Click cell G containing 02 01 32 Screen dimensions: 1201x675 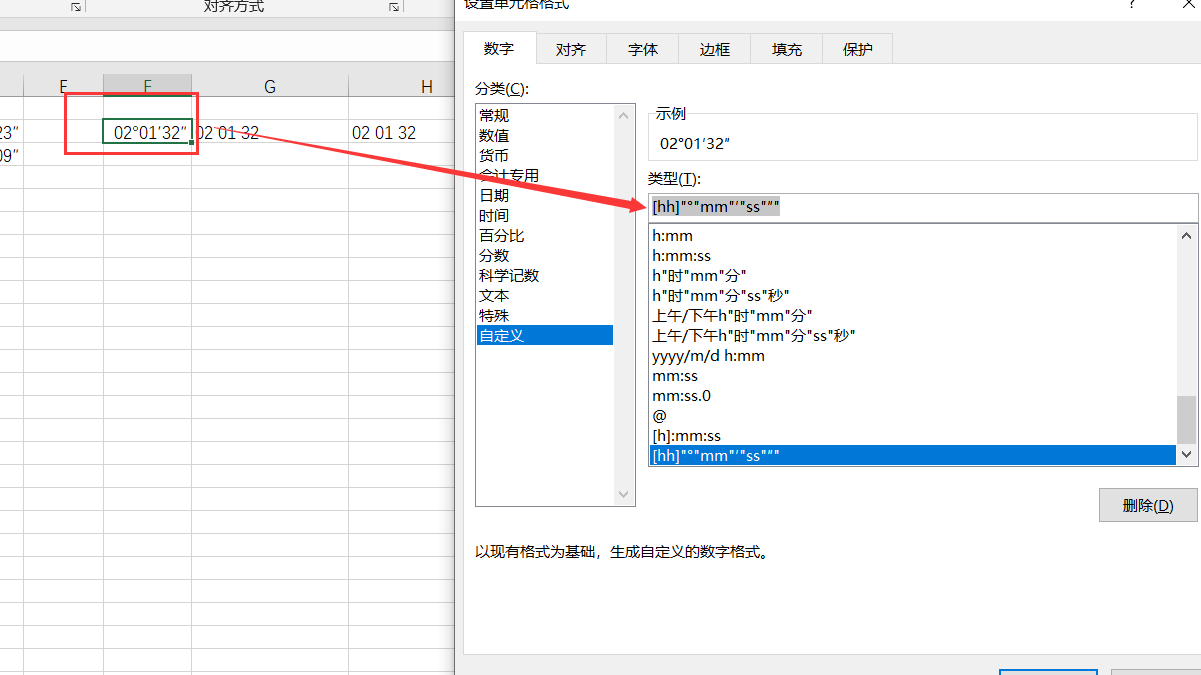270,132
